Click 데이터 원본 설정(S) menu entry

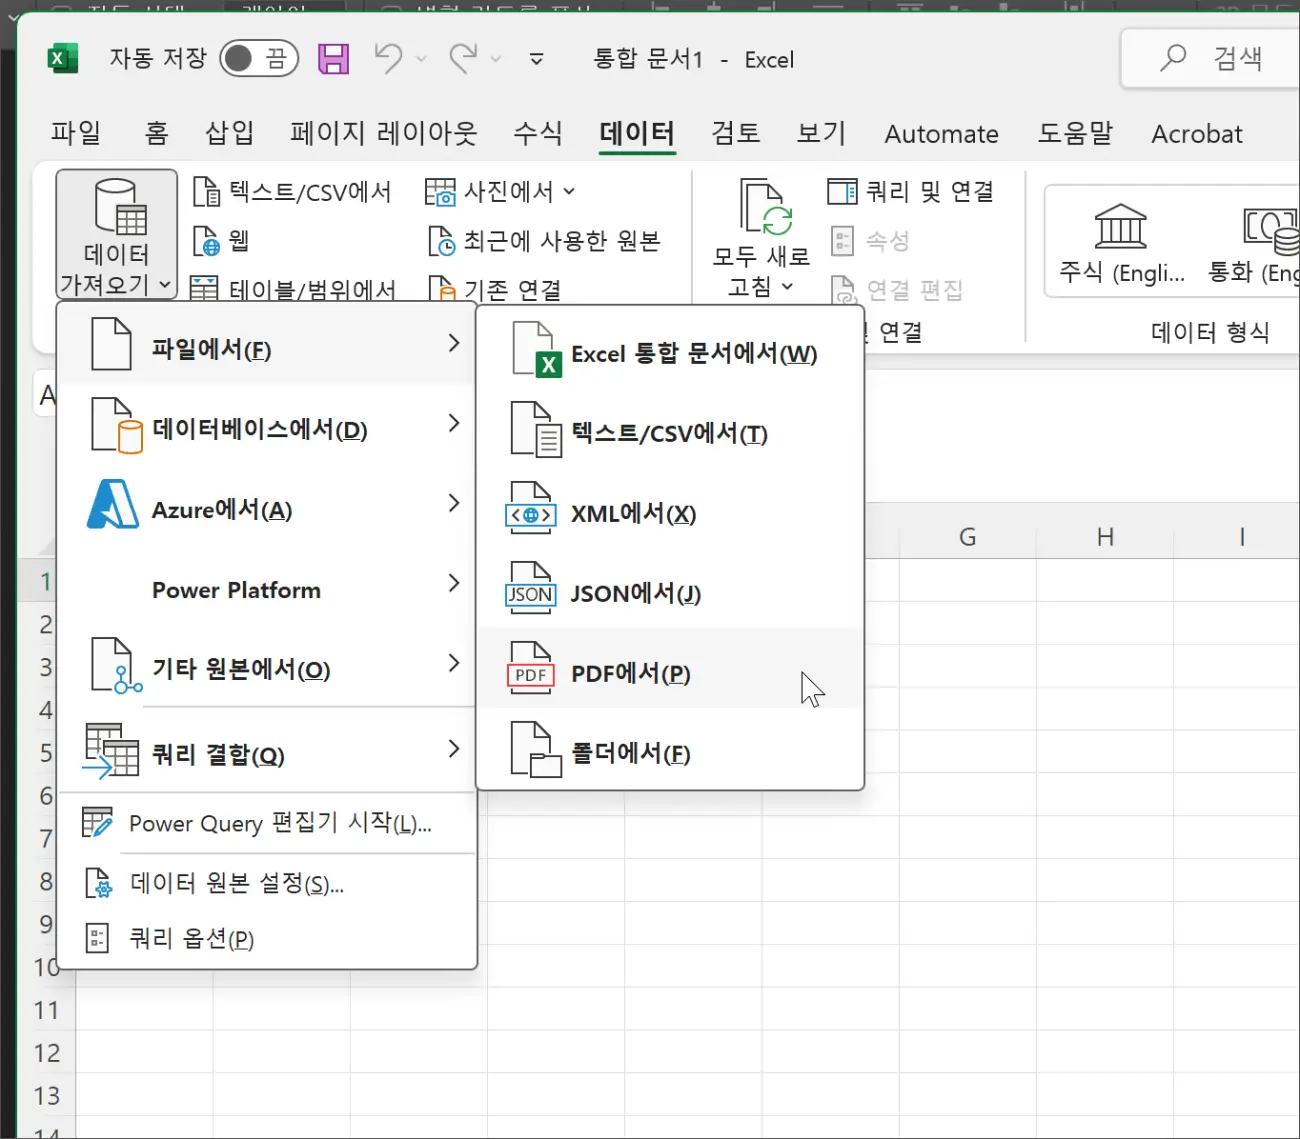click(266, 883)
